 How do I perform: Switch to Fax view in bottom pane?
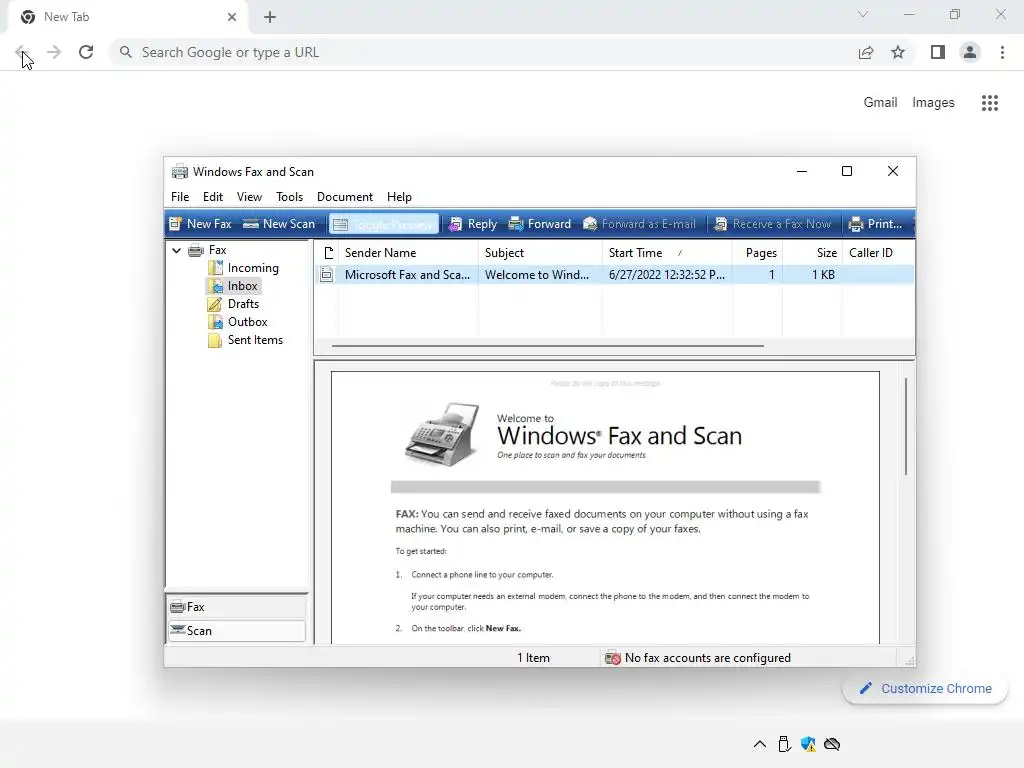pyautogui.click(x=236, y=607)
